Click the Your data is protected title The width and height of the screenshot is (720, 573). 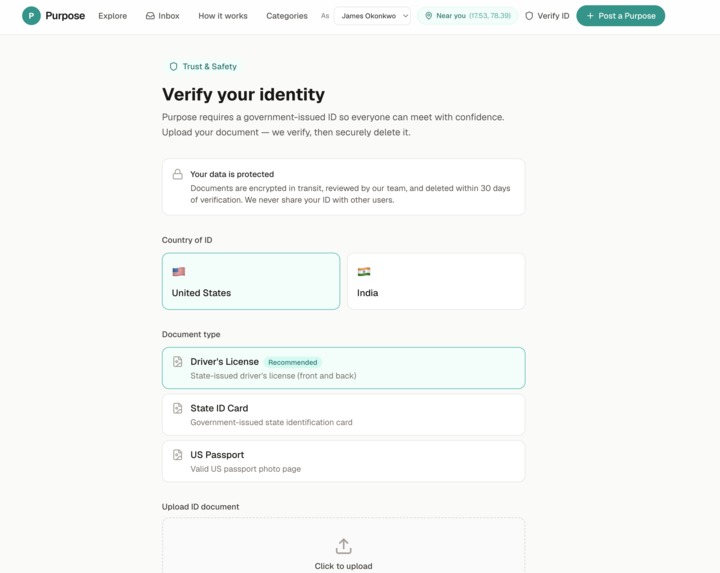232,174
